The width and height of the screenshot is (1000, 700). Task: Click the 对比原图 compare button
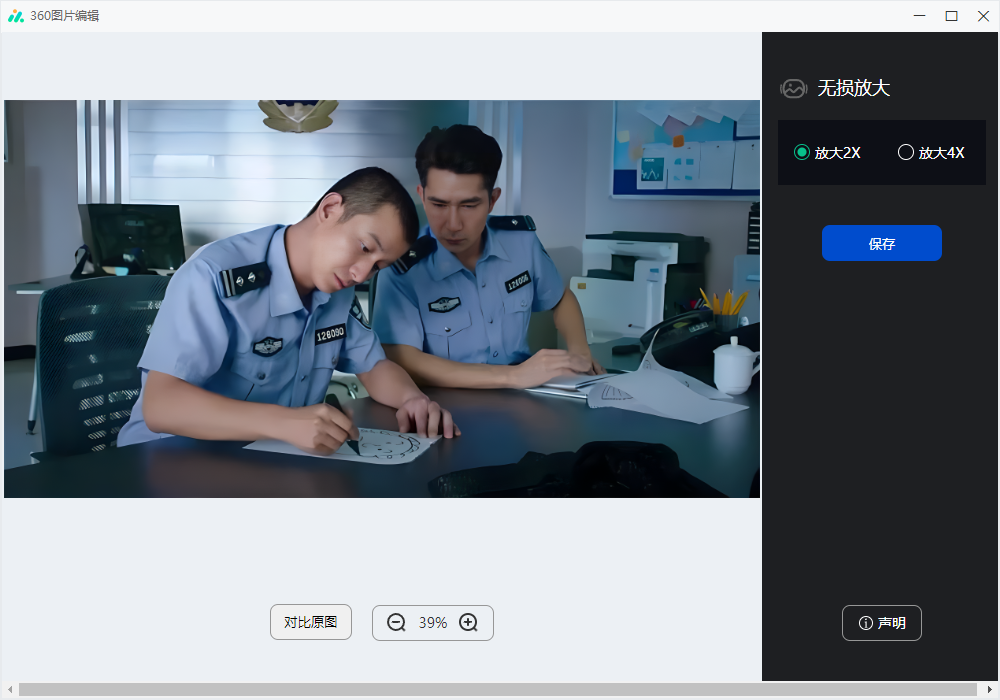(311, 622)
